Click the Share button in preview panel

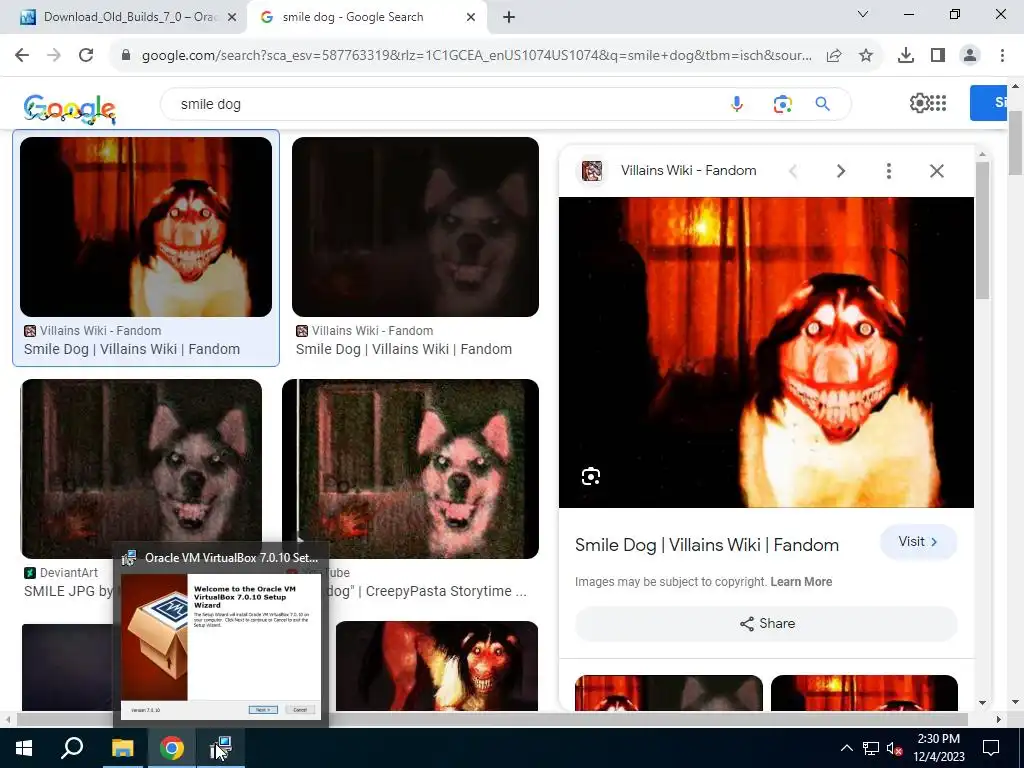pyautogui.click(x=767, y=624)
